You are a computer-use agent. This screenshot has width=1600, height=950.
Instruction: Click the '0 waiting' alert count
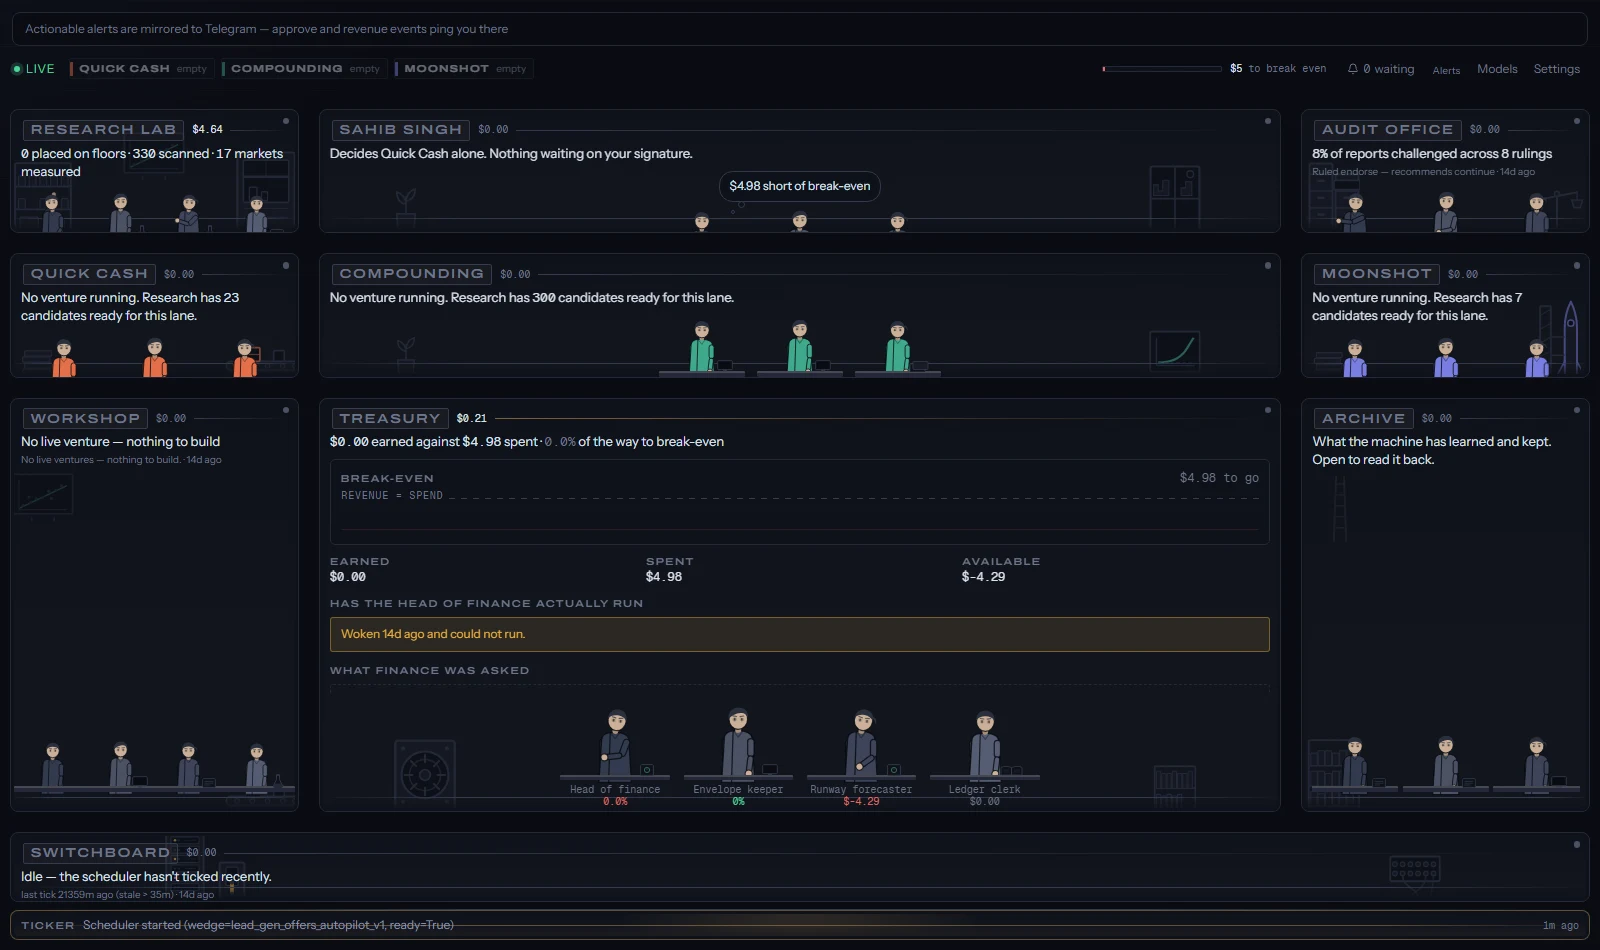[1389, 69]
